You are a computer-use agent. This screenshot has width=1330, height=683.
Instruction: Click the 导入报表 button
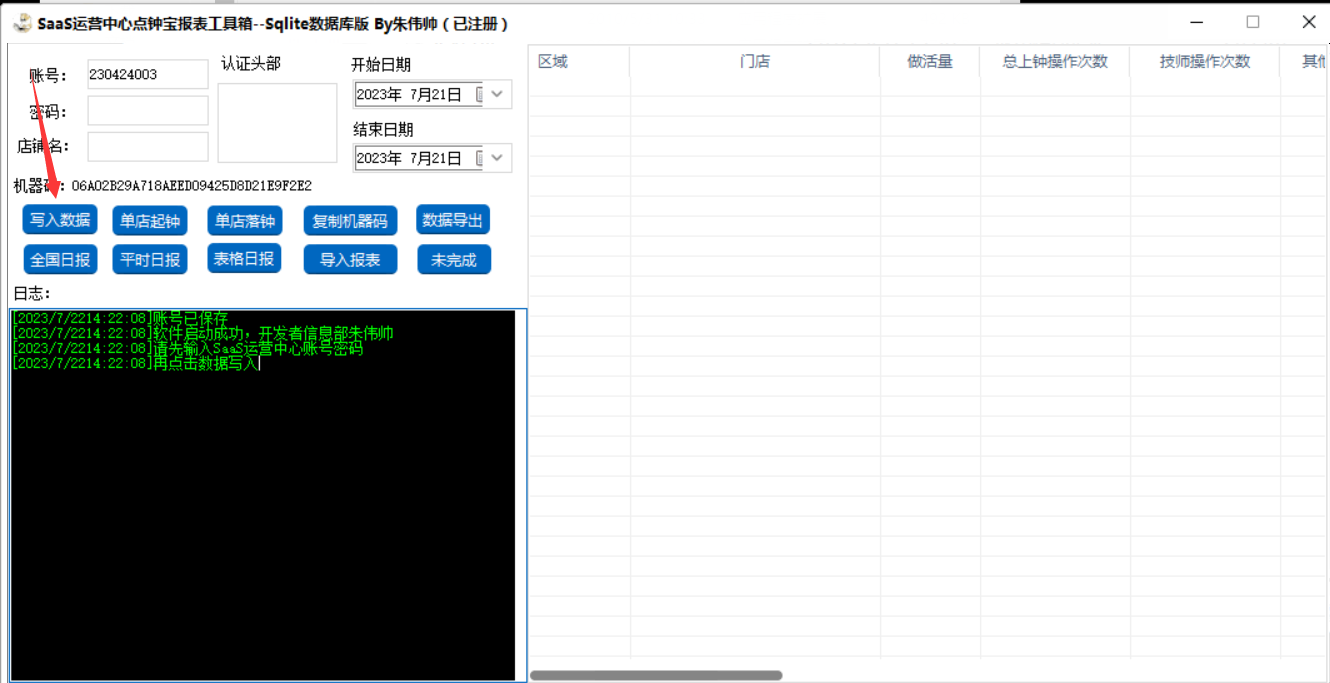click(x=350, y=260)
